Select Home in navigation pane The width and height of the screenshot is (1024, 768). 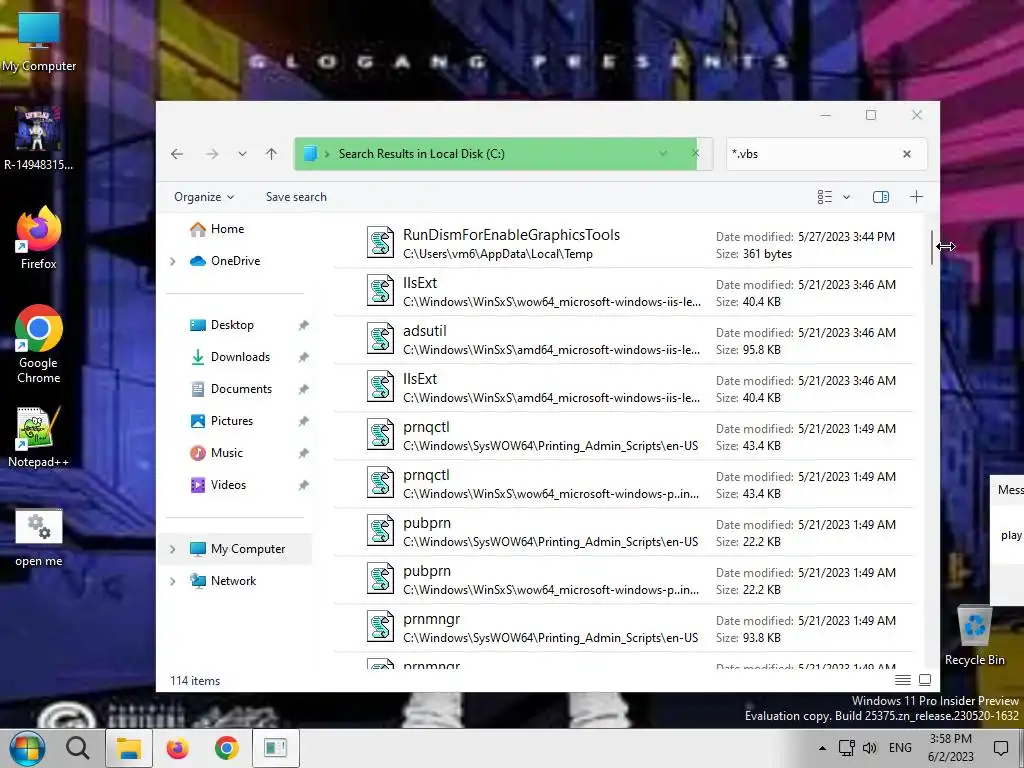click(x=227, y=229)
